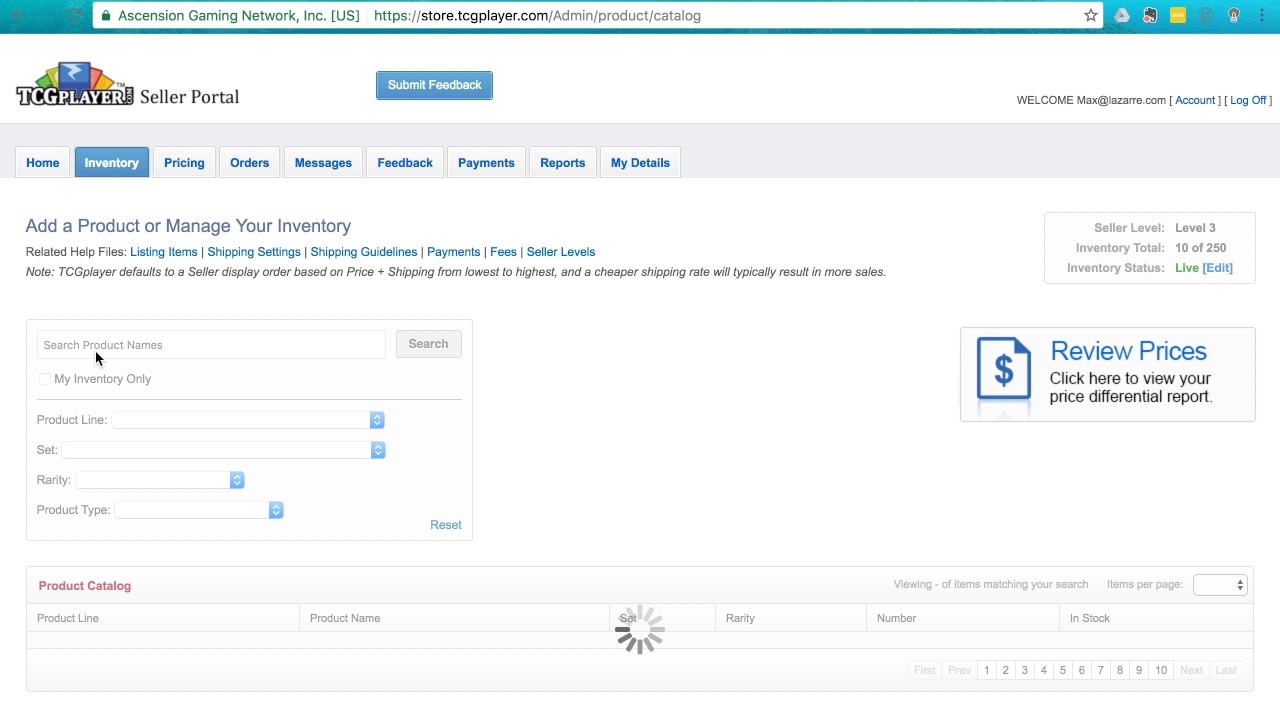This screenshot has height=720, width=1280.
Task: Go to the Home tab
Action: 43,163
